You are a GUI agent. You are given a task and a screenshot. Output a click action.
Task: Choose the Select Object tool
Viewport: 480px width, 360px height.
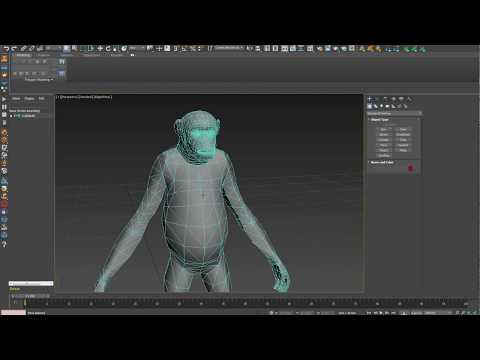click(67, 49)
